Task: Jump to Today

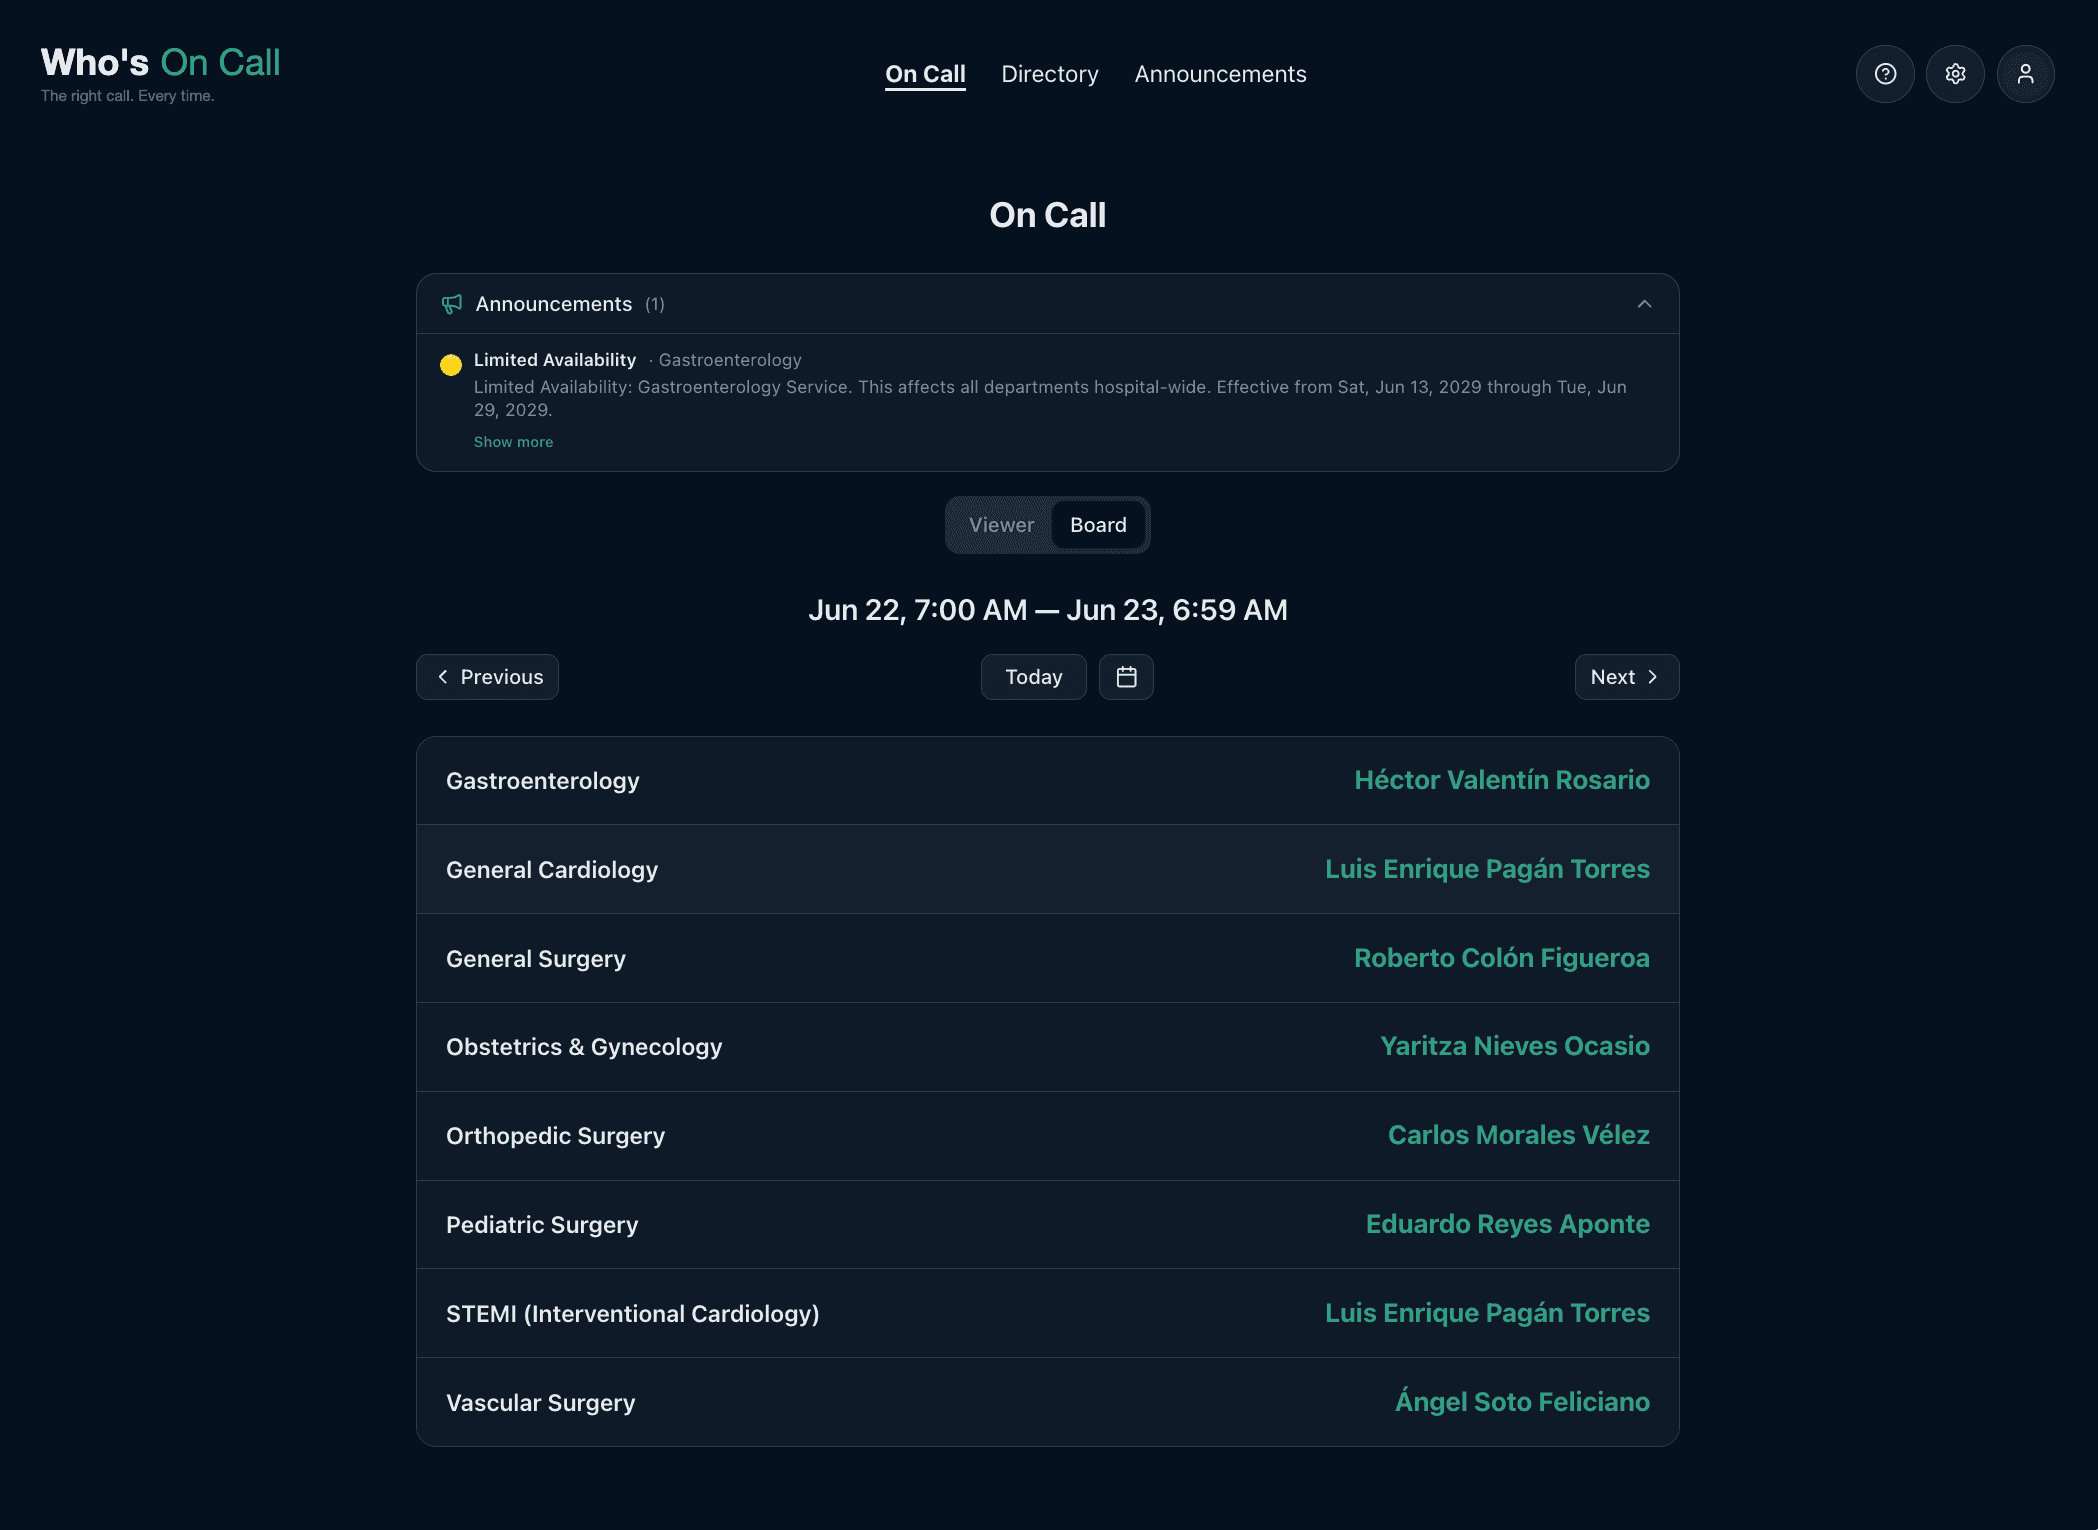Action: (x=1033, y=677)
